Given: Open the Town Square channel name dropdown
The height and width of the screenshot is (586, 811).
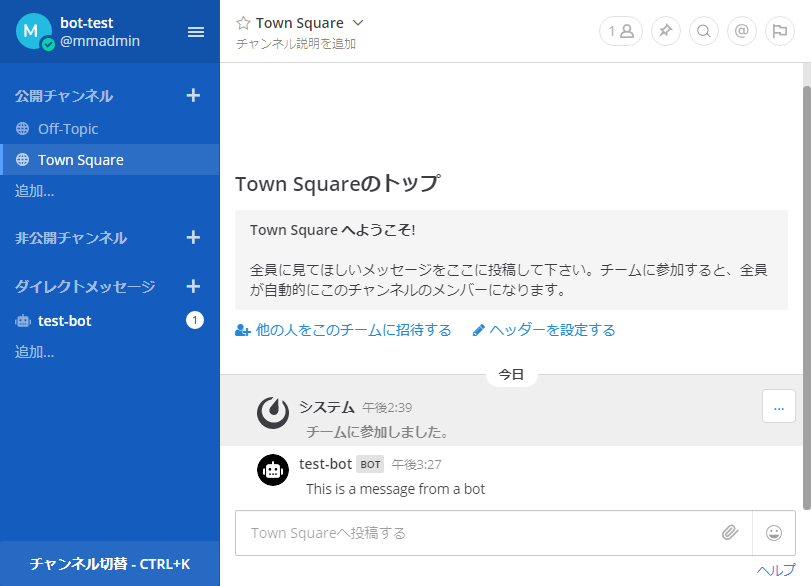Looking at the screenshot, I should click(x=358, y=21).
